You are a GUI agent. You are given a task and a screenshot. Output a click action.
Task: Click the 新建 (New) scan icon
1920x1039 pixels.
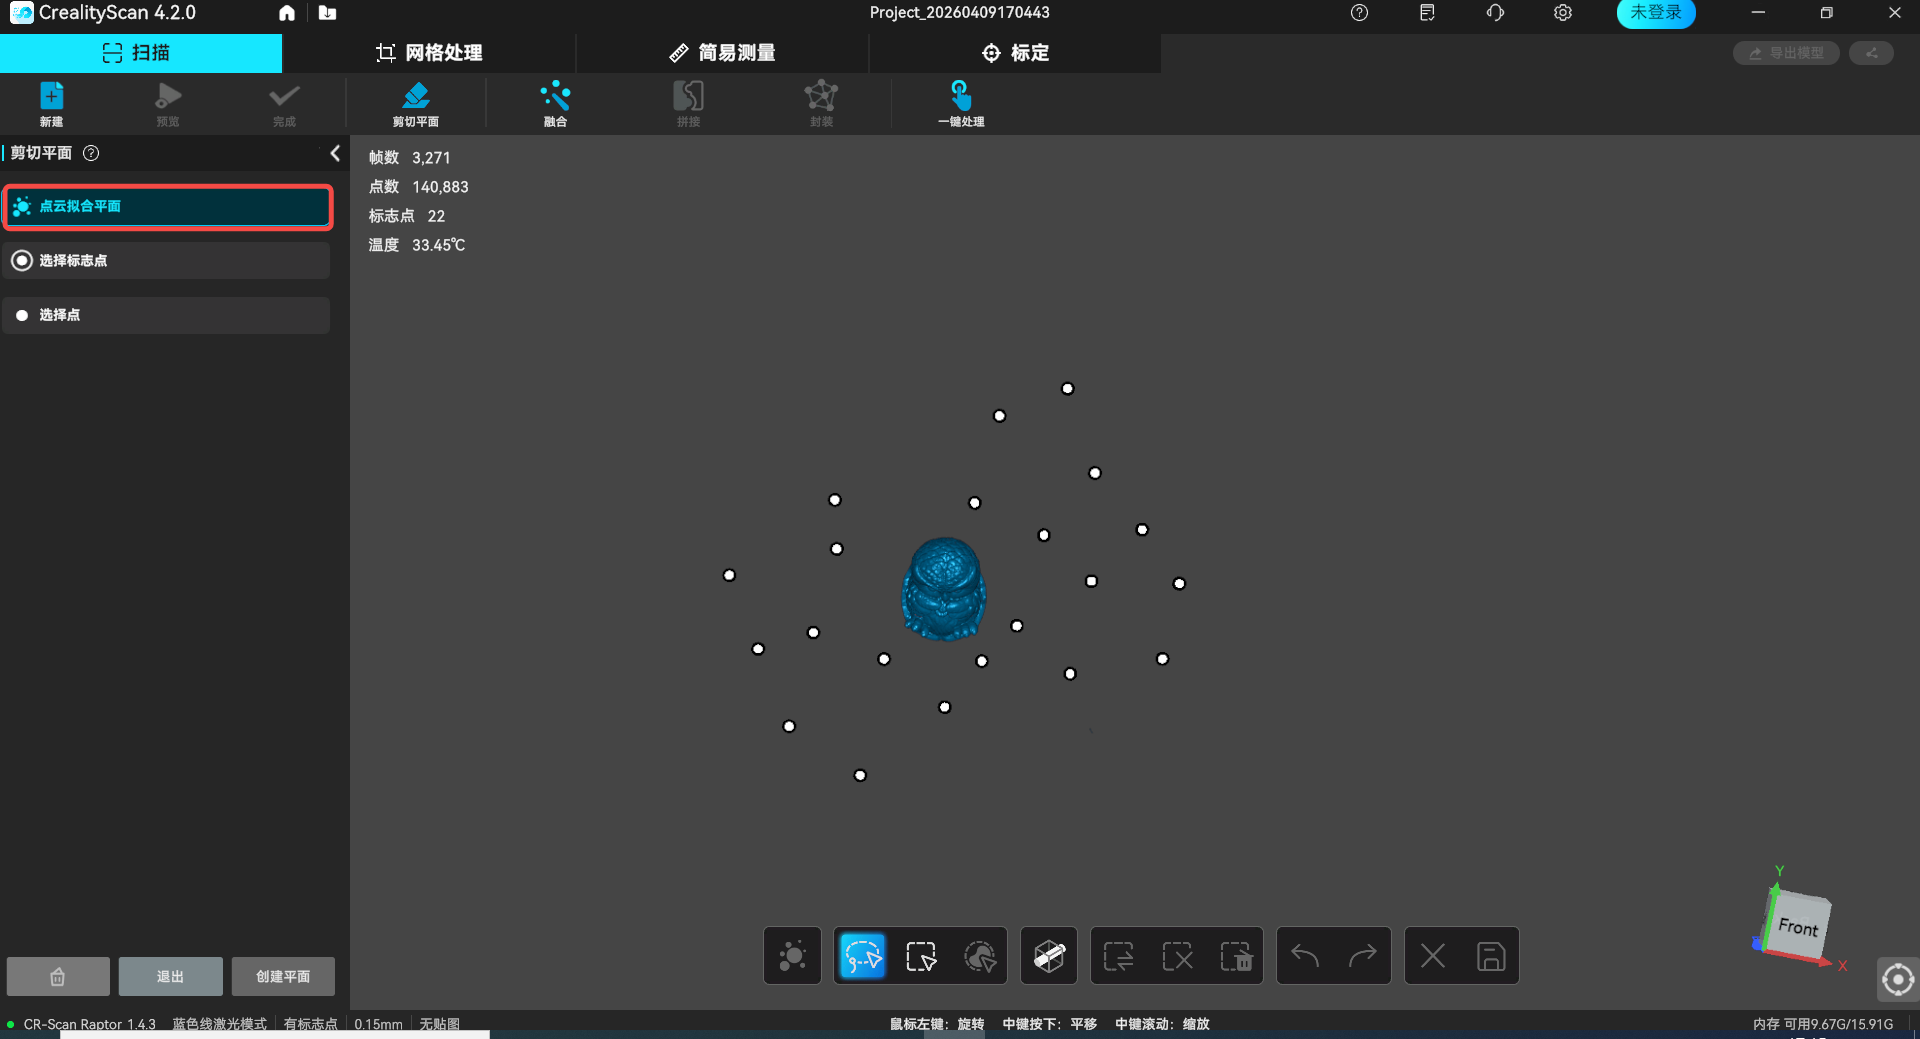point(51,103)
